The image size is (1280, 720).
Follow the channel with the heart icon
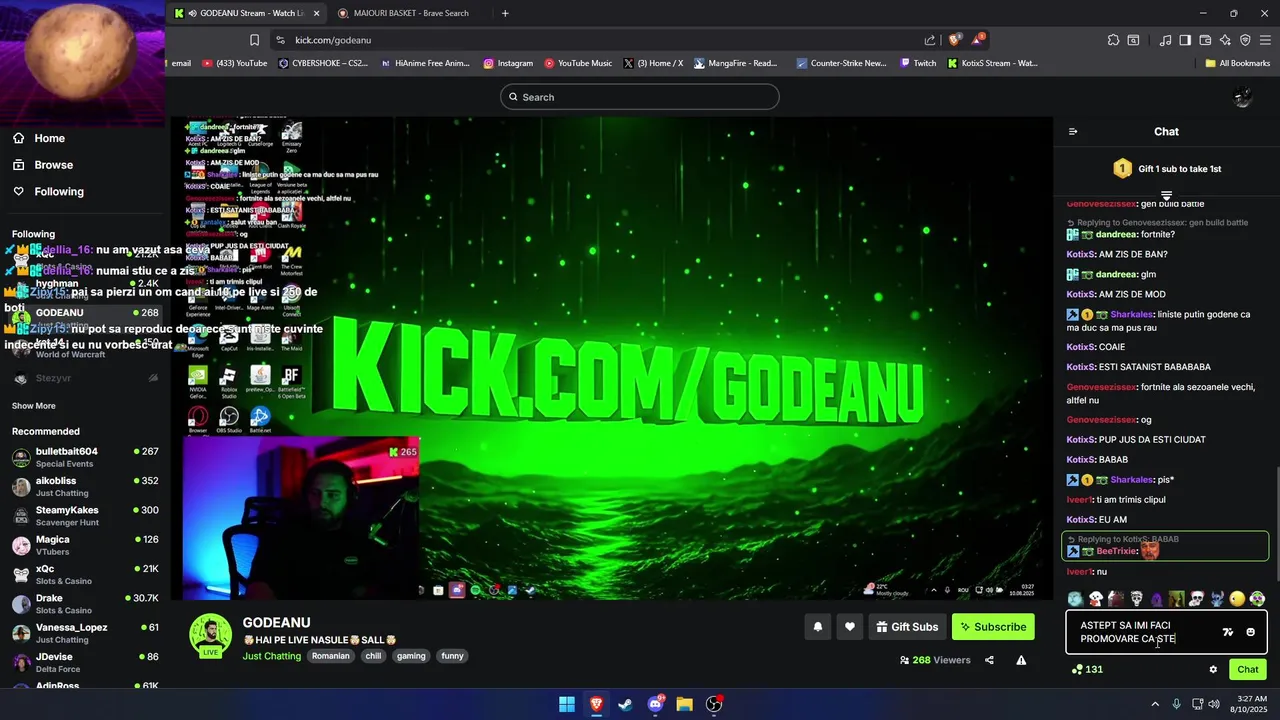coord(850,627)
